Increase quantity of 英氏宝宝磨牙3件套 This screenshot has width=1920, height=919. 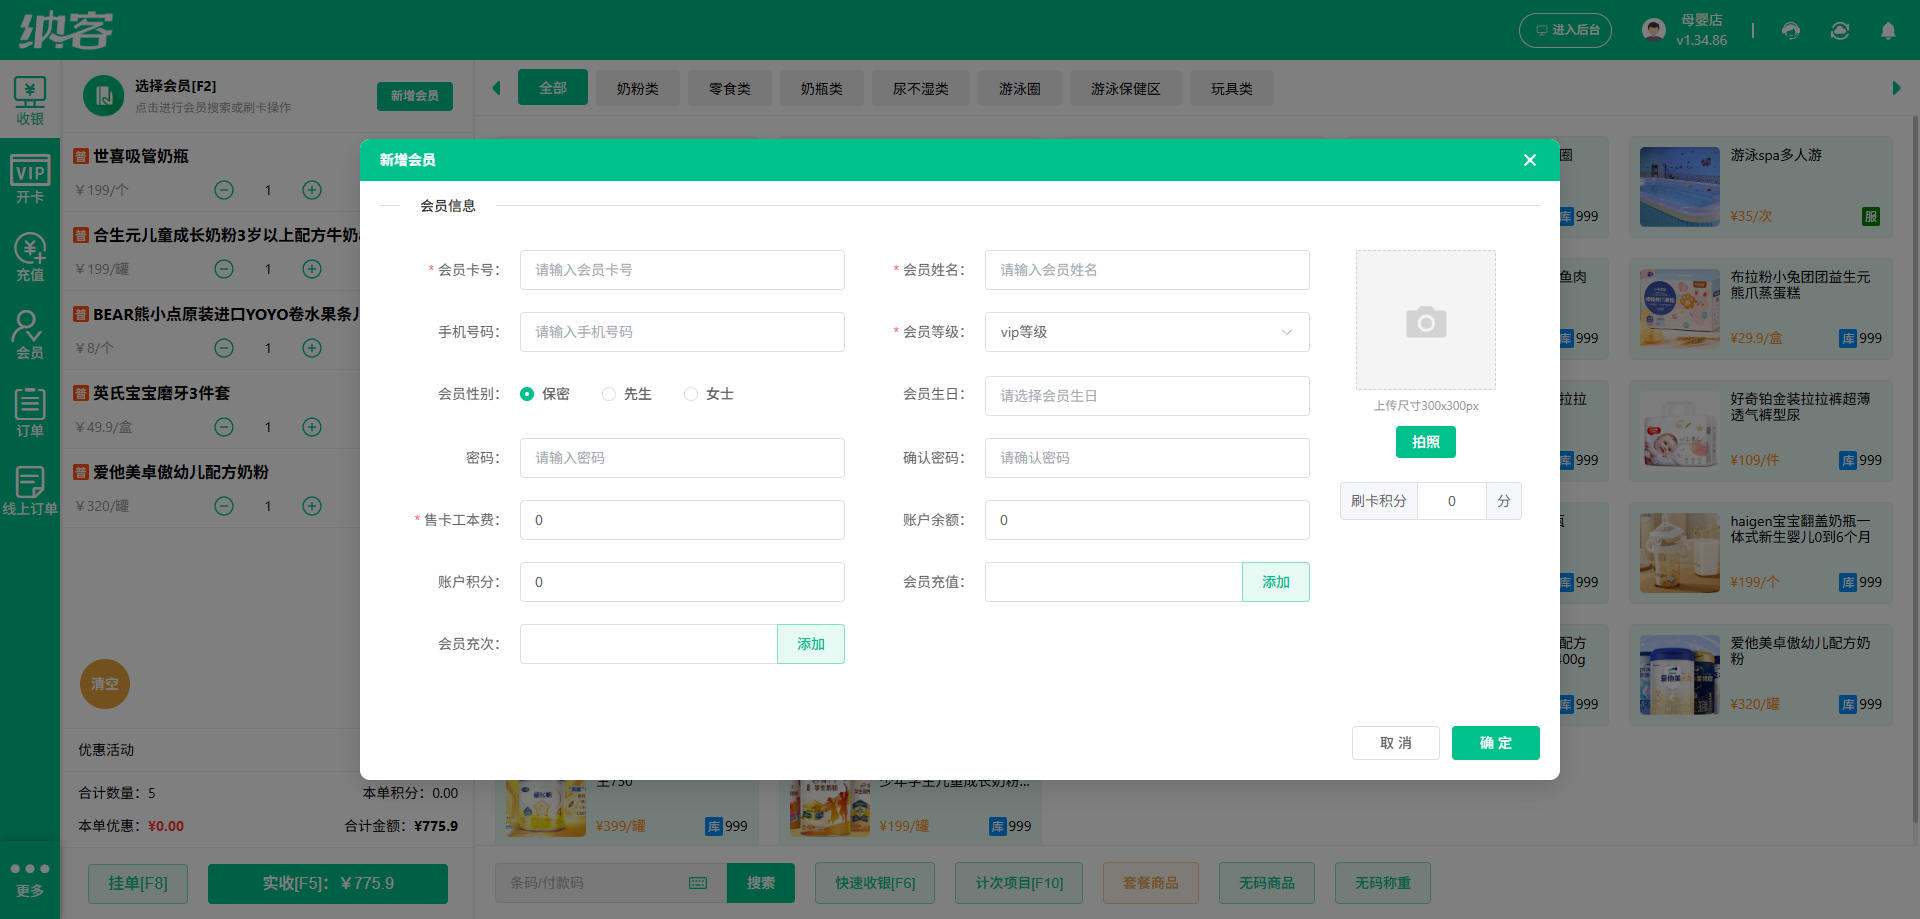tap(312, 427)
